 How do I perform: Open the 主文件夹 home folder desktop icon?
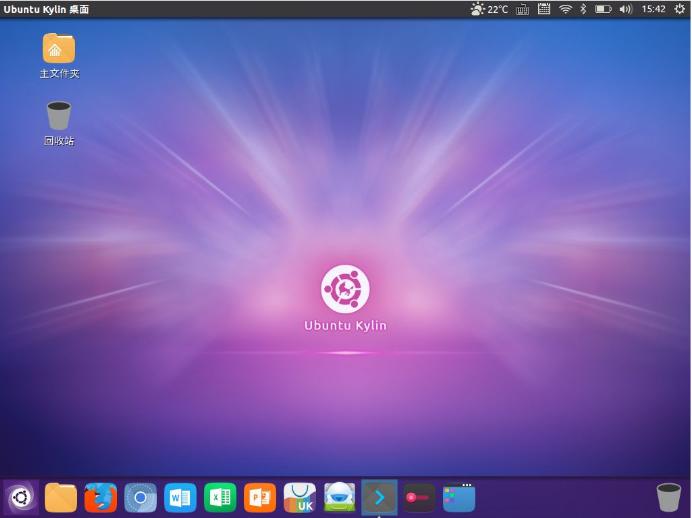click(59, 48)
